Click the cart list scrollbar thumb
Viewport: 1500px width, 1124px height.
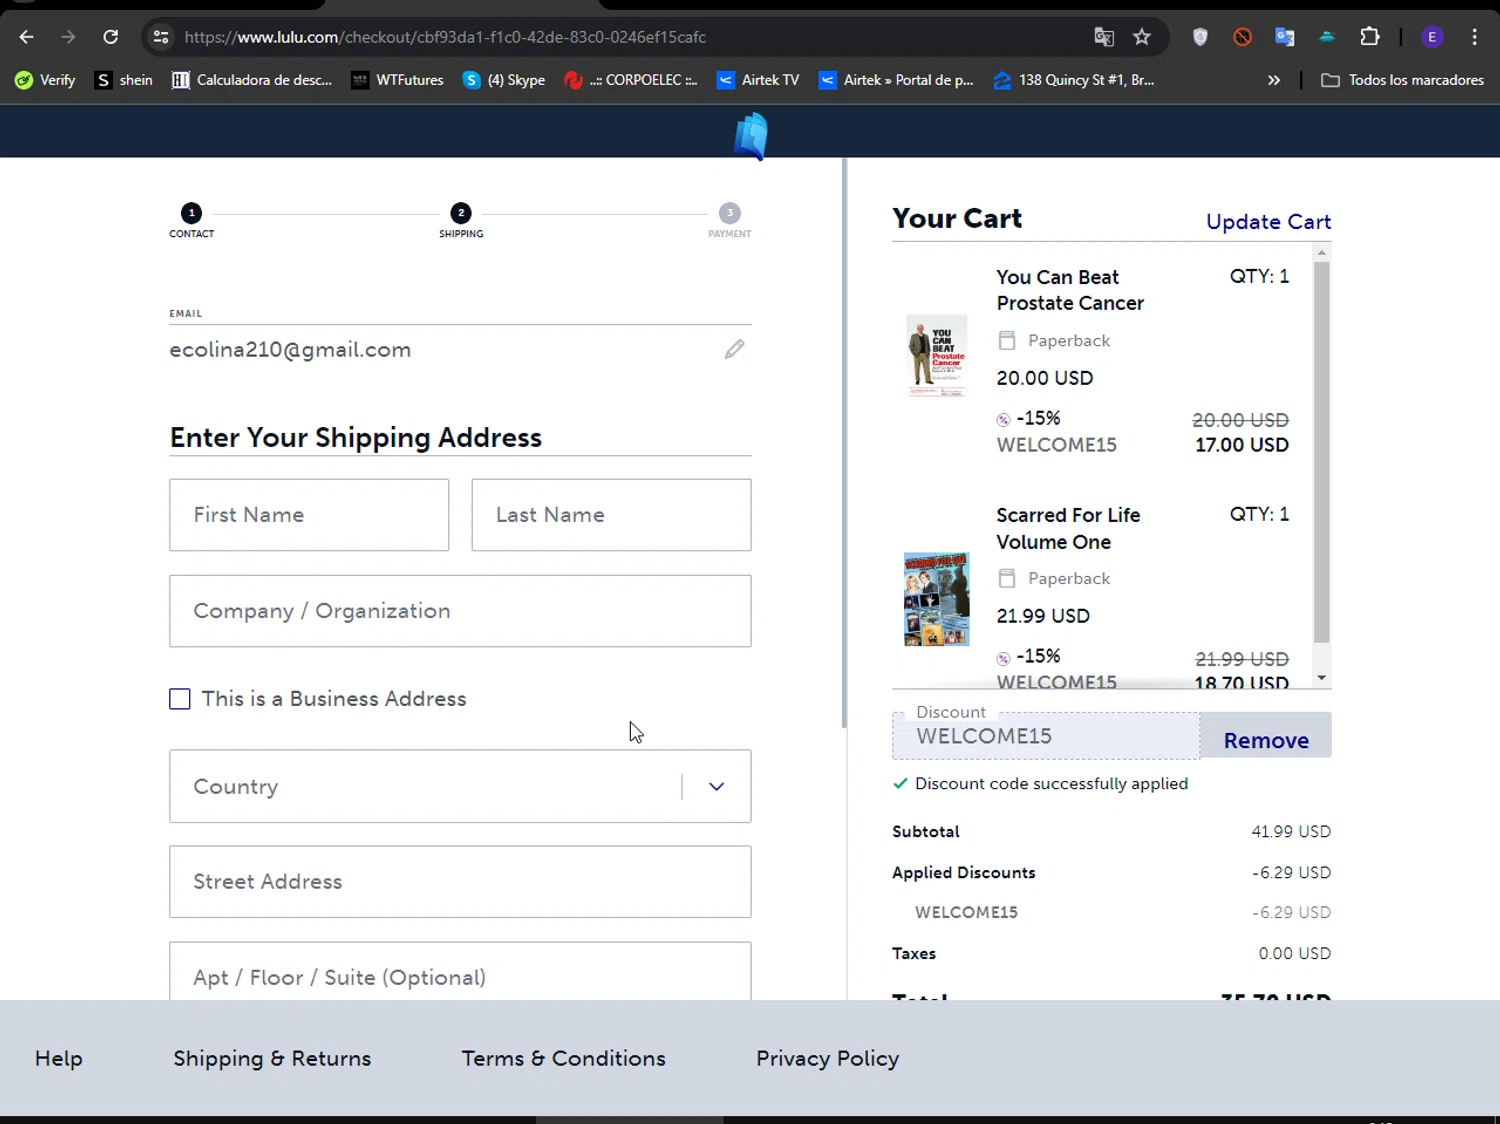[x=1321, y=452]
